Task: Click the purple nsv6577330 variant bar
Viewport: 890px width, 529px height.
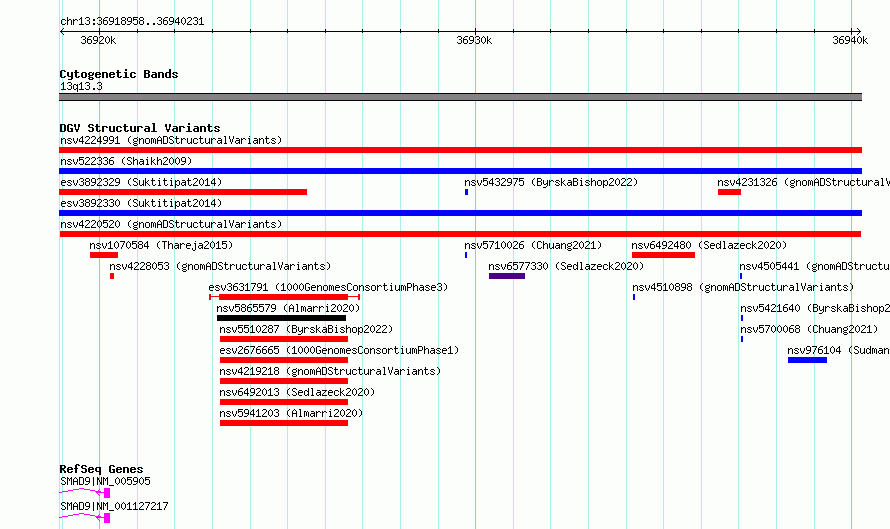Action: [507, 276]
